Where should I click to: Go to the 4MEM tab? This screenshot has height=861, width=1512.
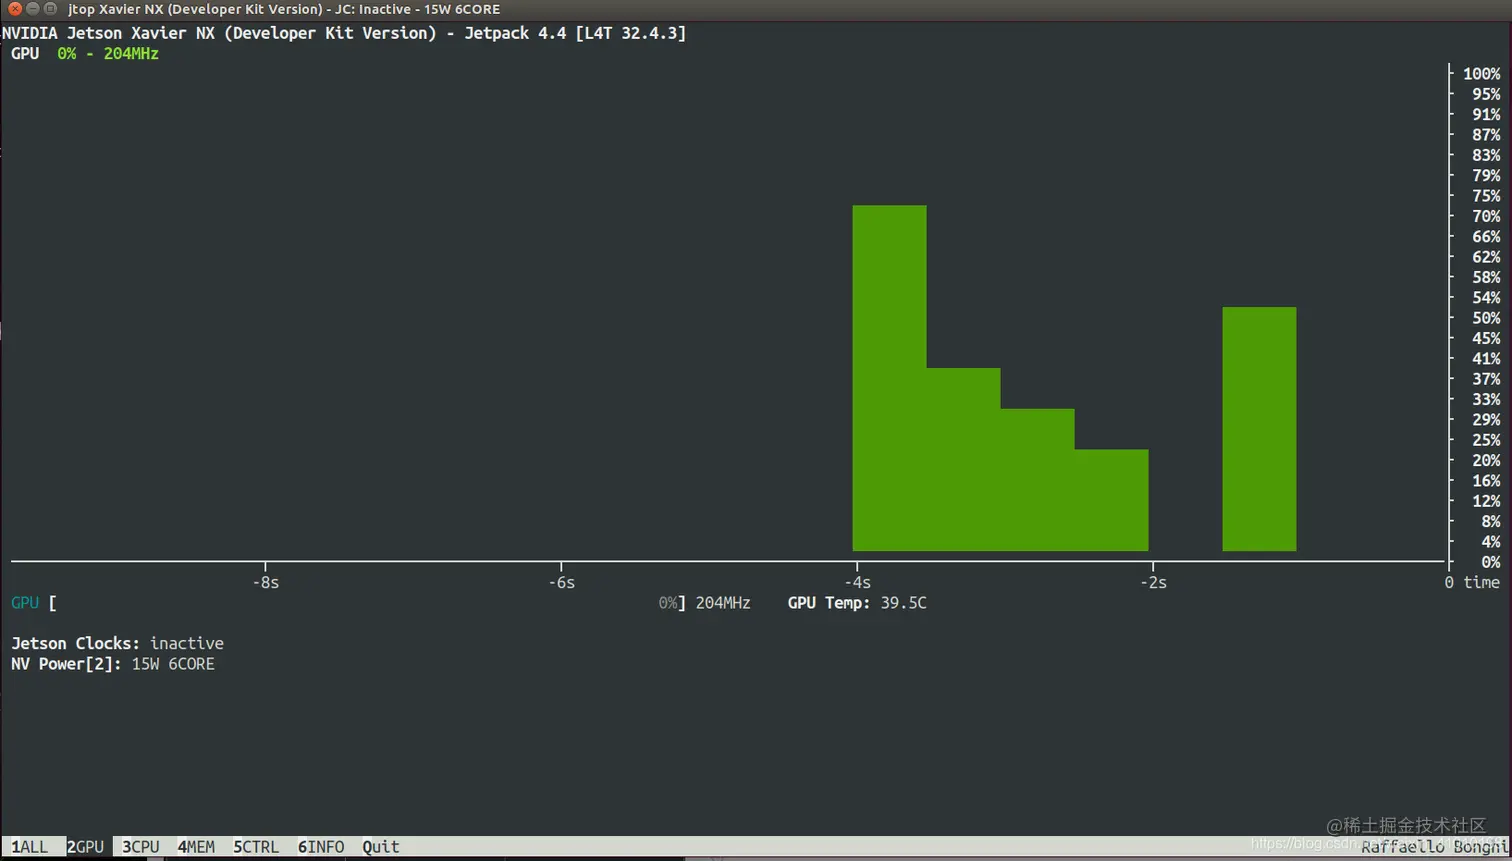196,847
